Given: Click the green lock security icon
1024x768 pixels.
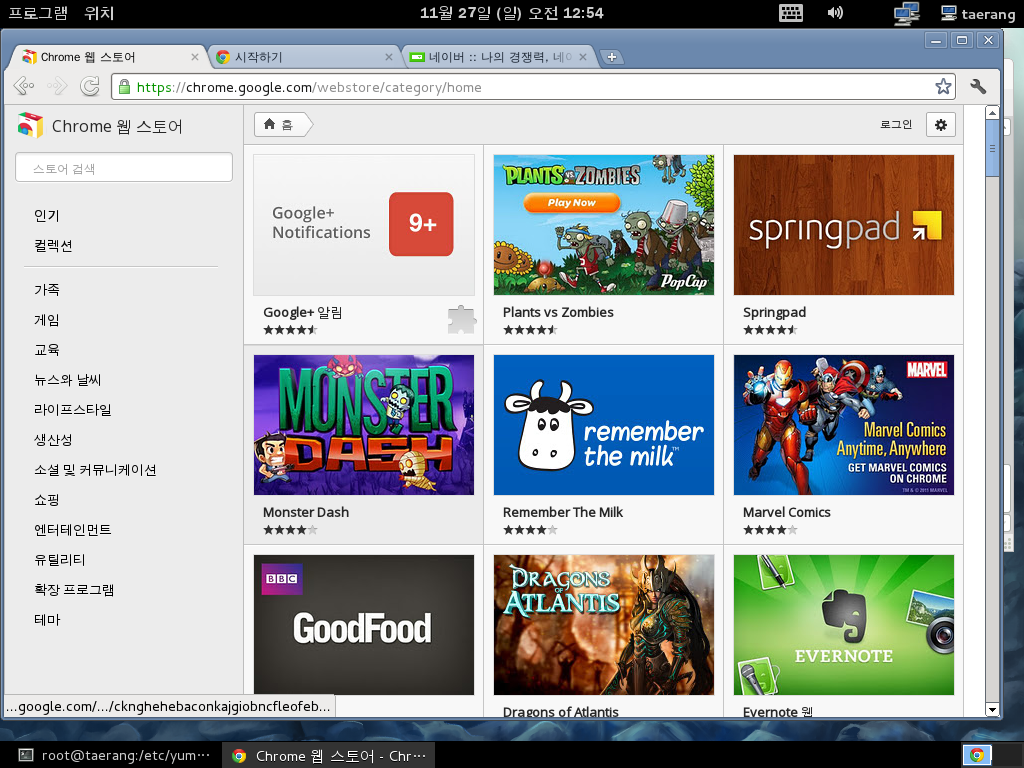Looking at the screenshot, I should (124, 87).
